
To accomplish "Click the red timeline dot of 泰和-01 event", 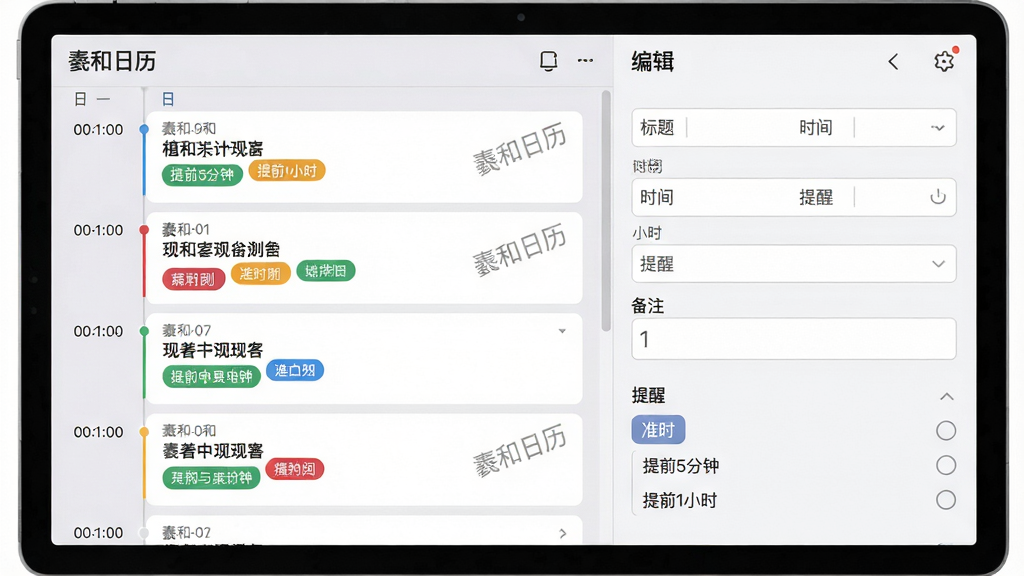I will (144, 230).
